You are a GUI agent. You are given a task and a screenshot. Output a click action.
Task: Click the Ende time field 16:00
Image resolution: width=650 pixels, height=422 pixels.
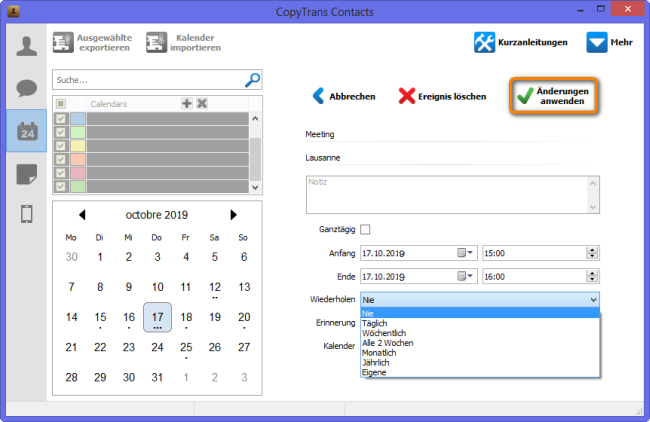(534, 277)
